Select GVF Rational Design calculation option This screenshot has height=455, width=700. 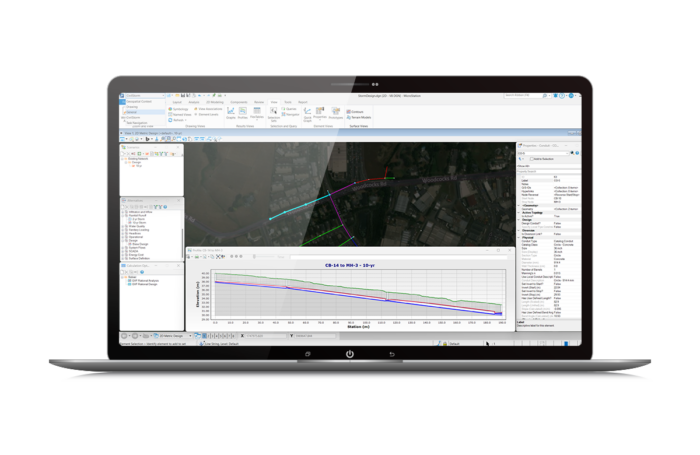[147, 286]
